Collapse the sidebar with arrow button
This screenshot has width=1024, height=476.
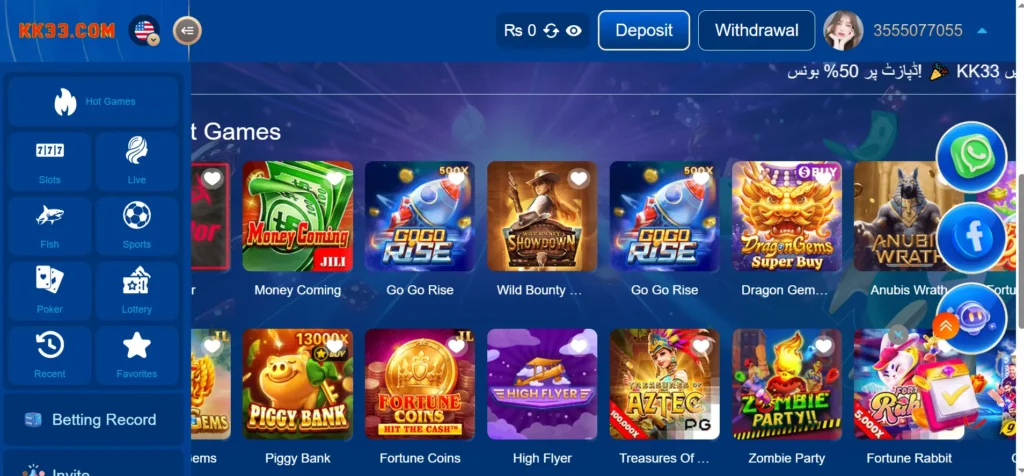pyautogui.click(x=187, y=30)
